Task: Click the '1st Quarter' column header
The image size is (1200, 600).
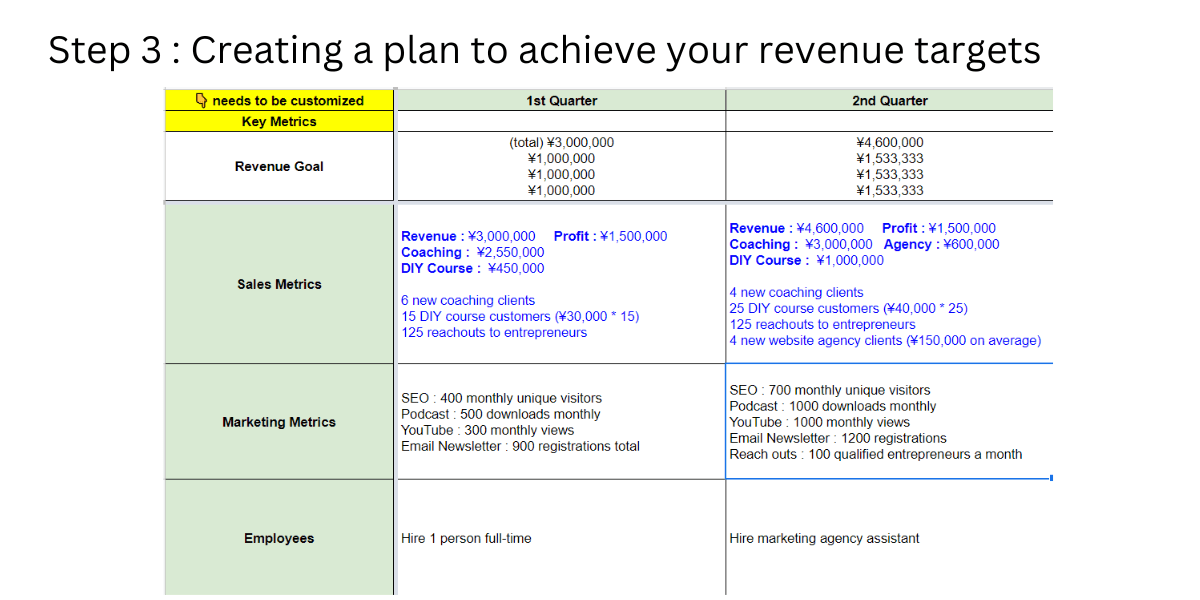Action: click(x=561, y=100)
